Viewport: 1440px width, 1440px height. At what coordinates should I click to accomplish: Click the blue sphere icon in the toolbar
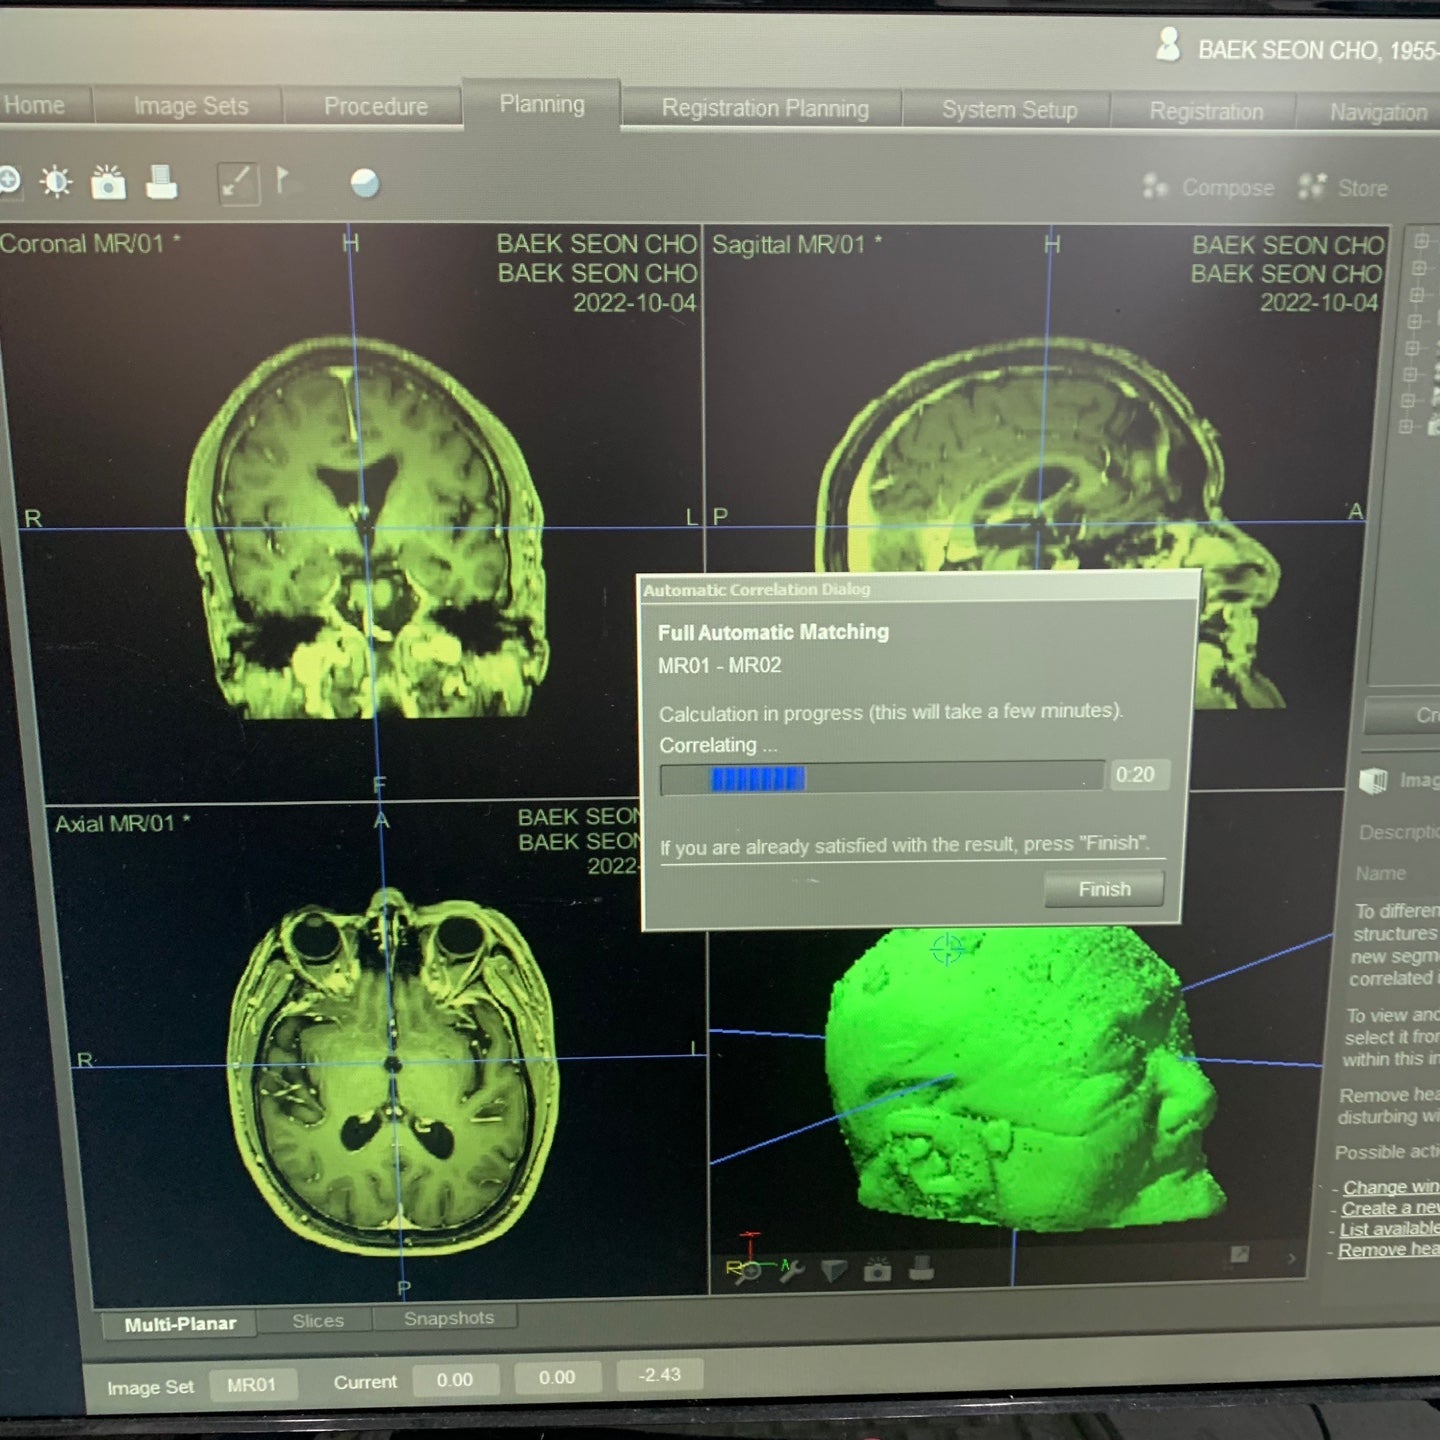click(365, 183)
